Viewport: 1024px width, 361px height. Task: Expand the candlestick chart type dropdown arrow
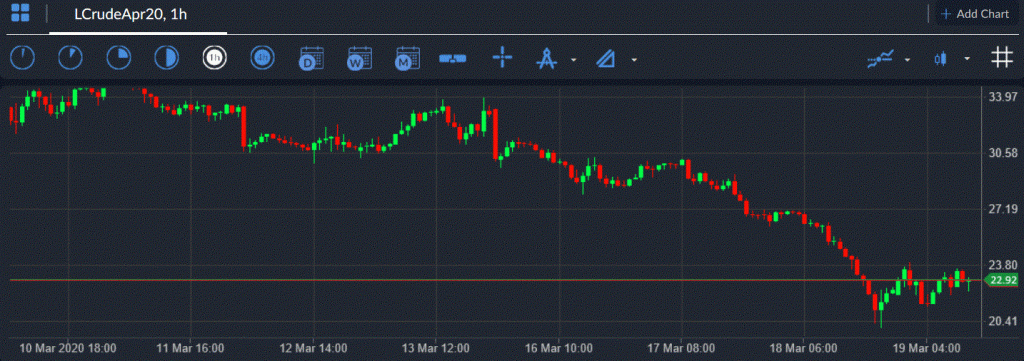pyautogui.click(x=967, y=59)
